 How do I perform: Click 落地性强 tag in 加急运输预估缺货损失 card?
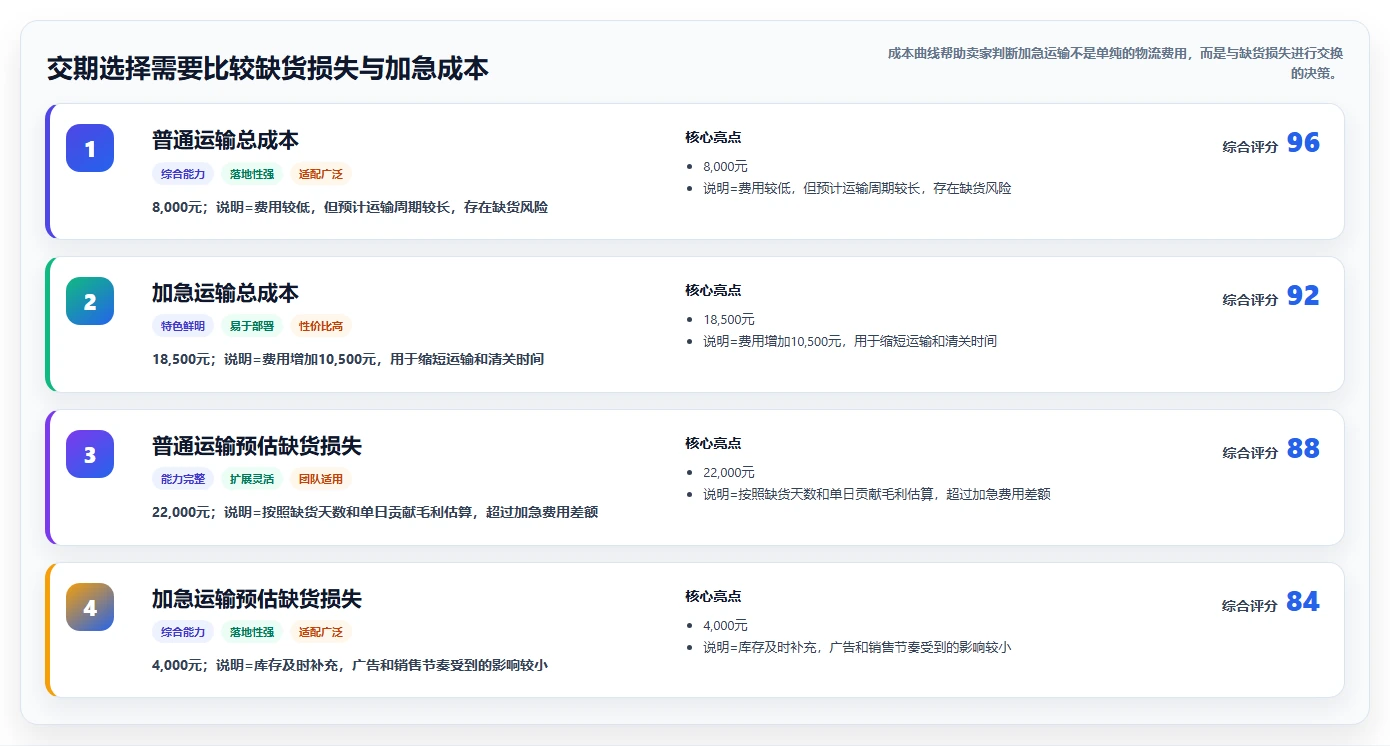pos(252,632)
